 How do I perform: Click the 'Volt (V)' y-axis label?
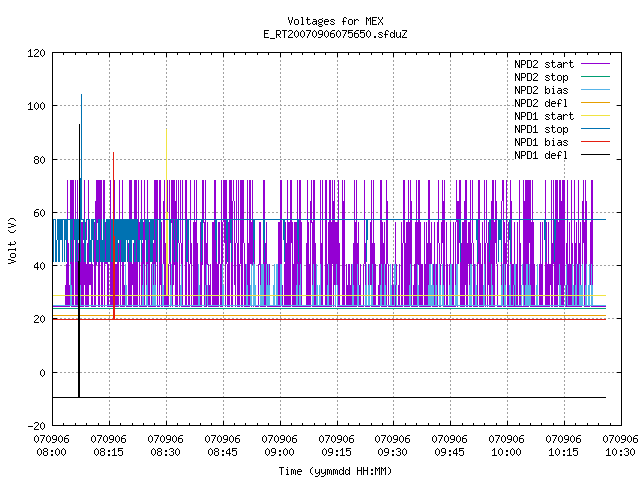click(12, 241)
